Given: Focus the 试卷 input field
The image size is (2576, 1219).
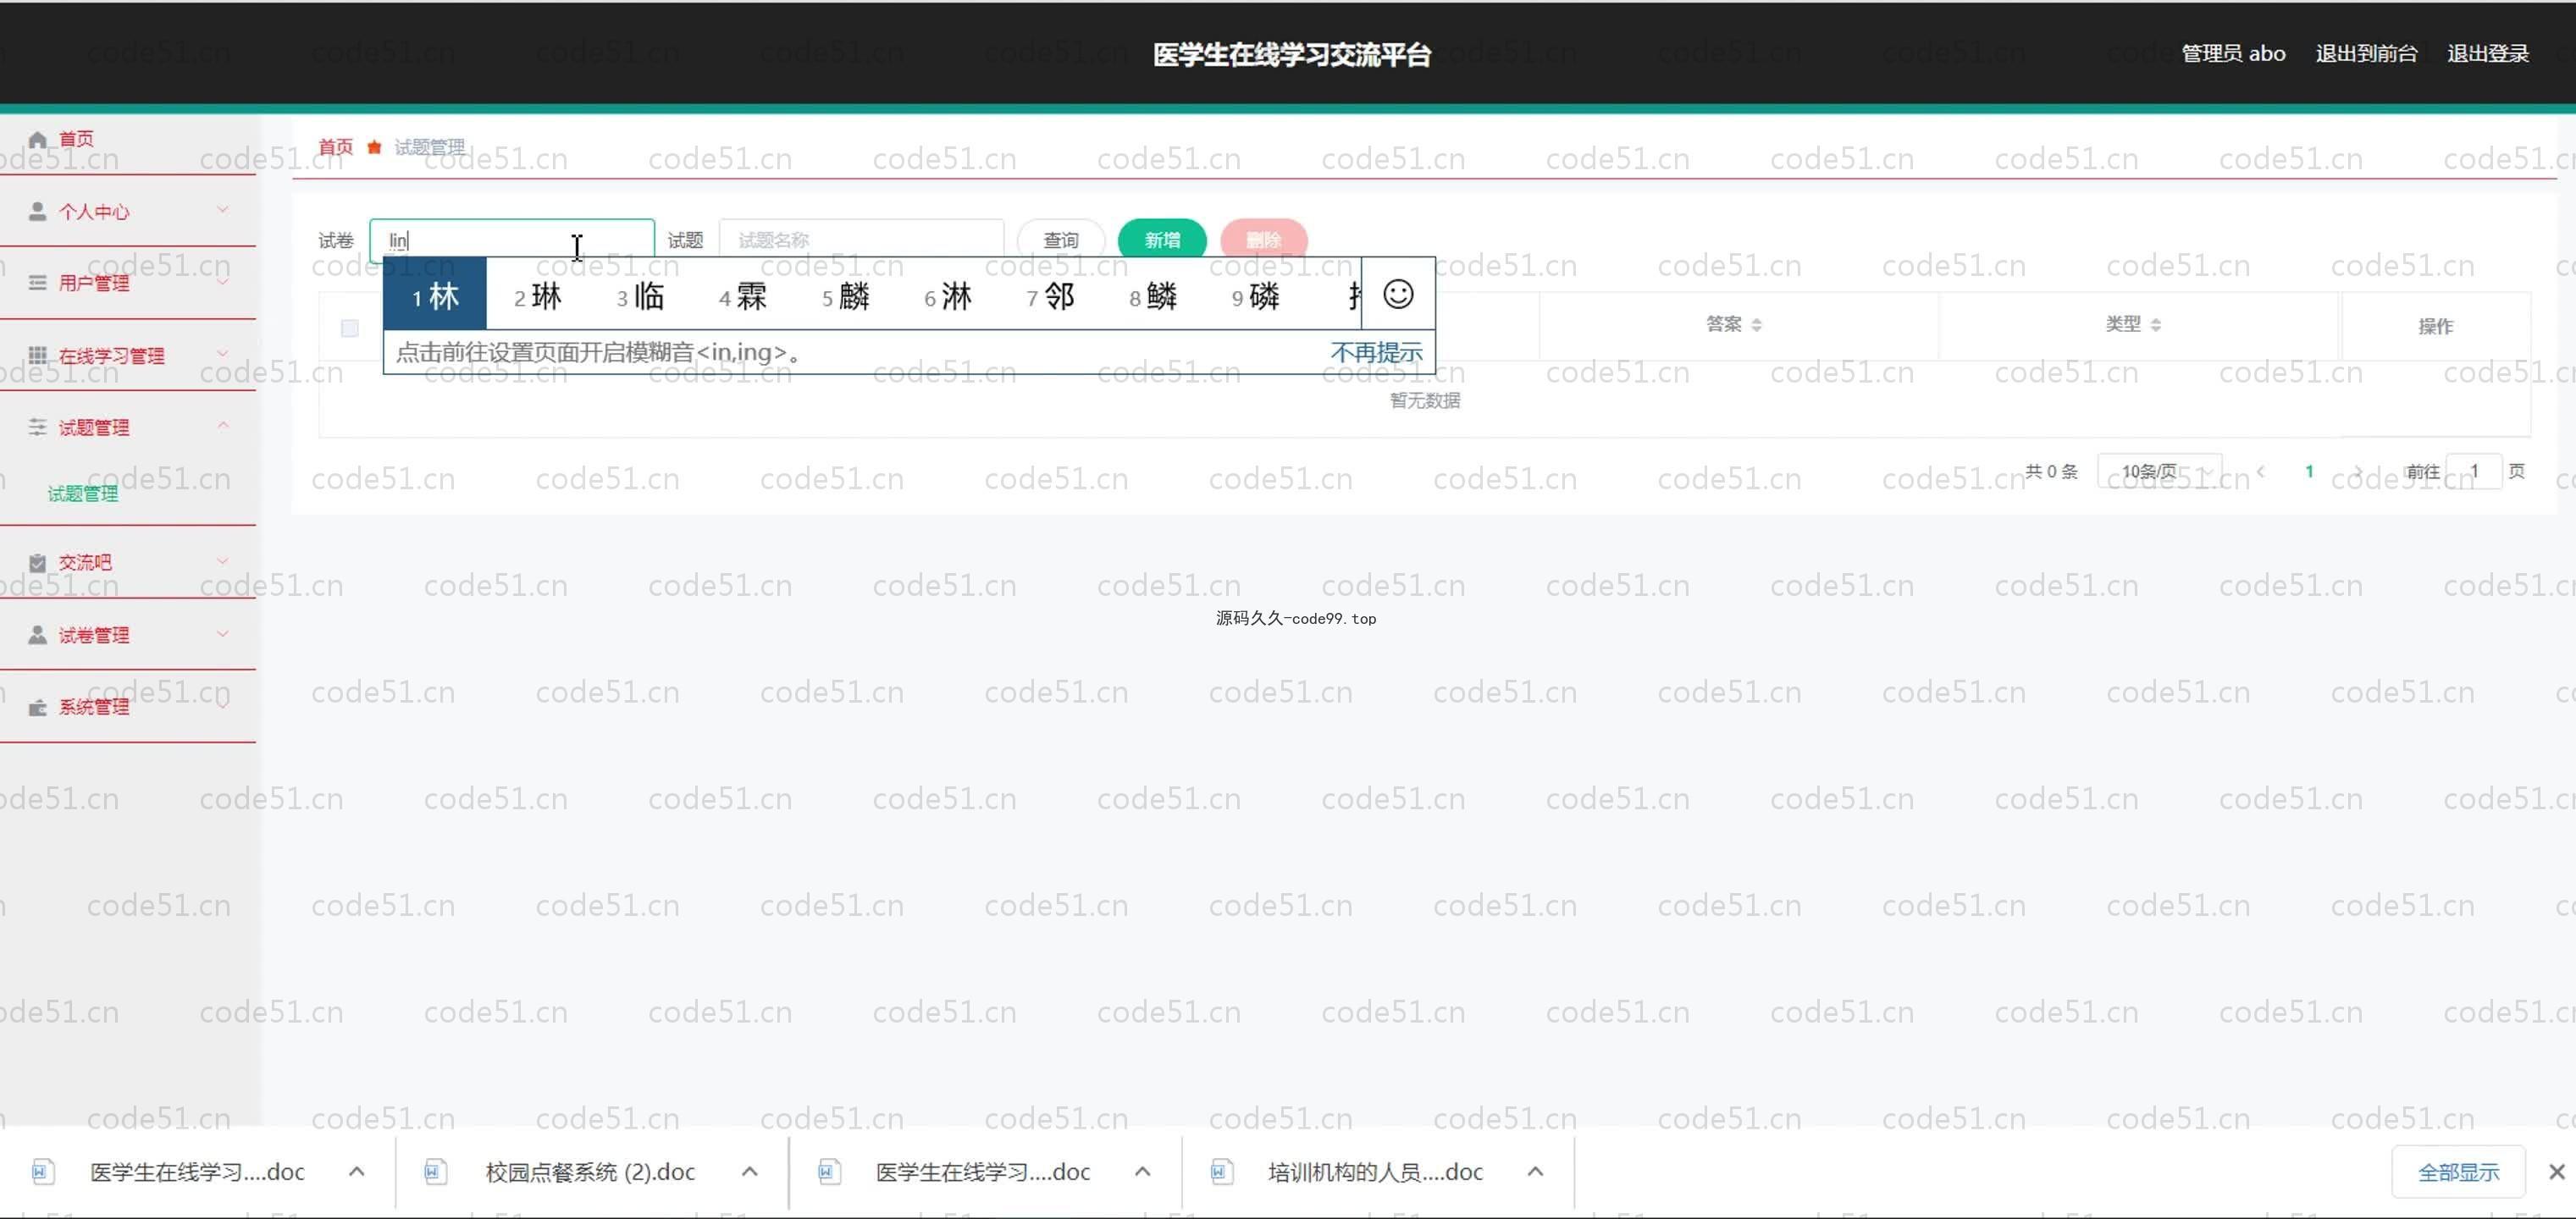Looking at the screenshot, I should [x=512, y=240].
